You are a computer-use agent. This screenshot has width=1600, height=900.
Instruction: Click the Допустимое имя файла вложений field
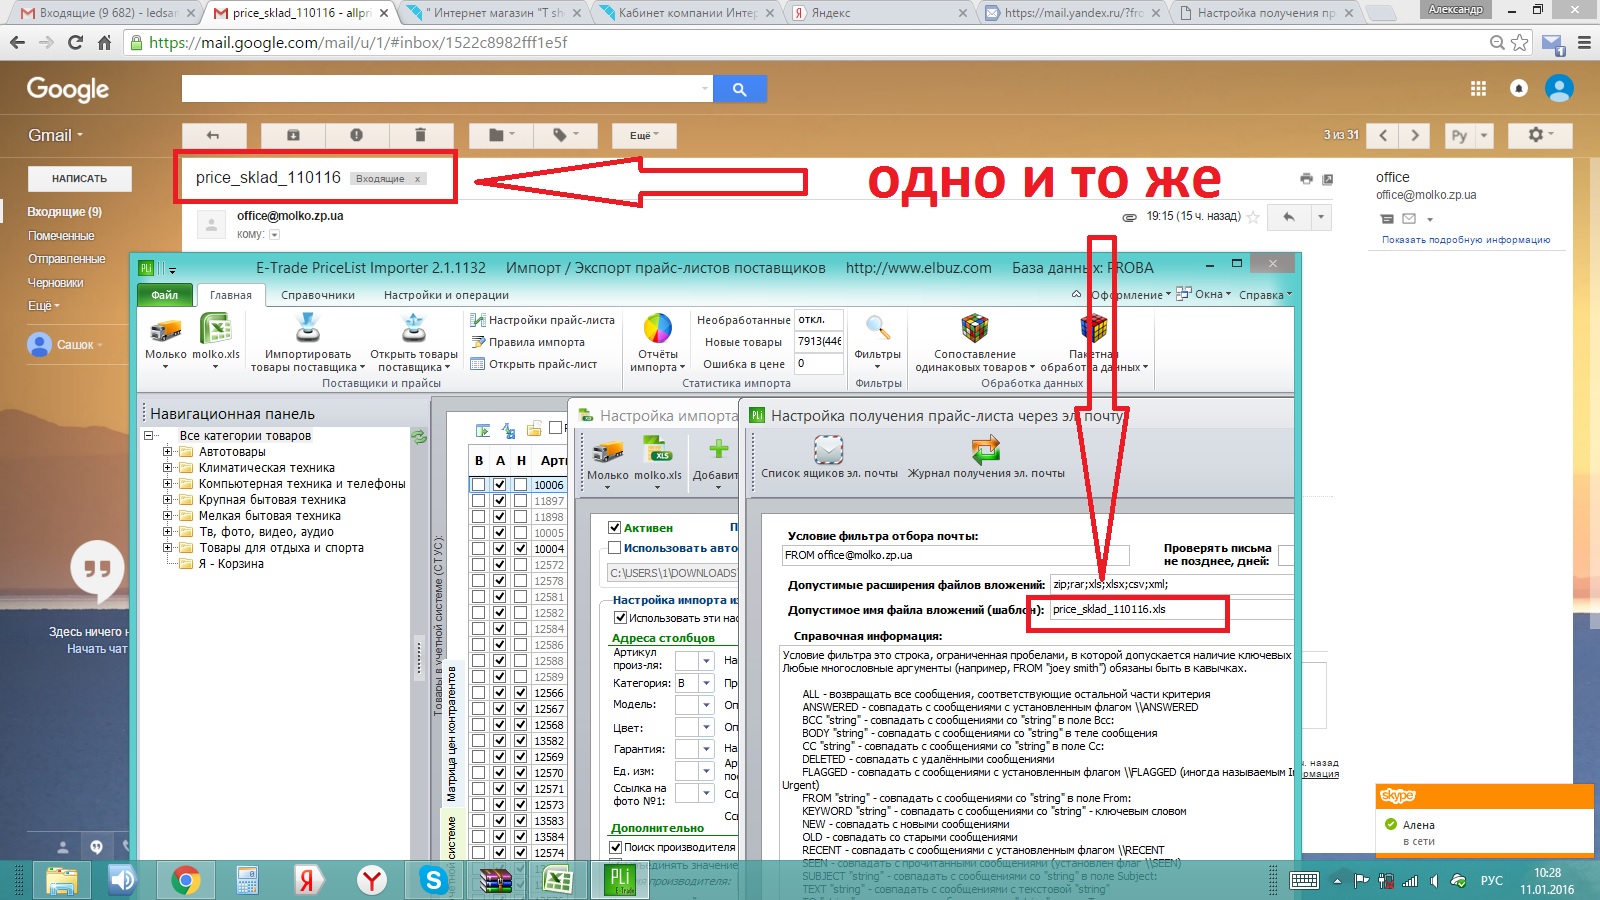(1172, 609)
